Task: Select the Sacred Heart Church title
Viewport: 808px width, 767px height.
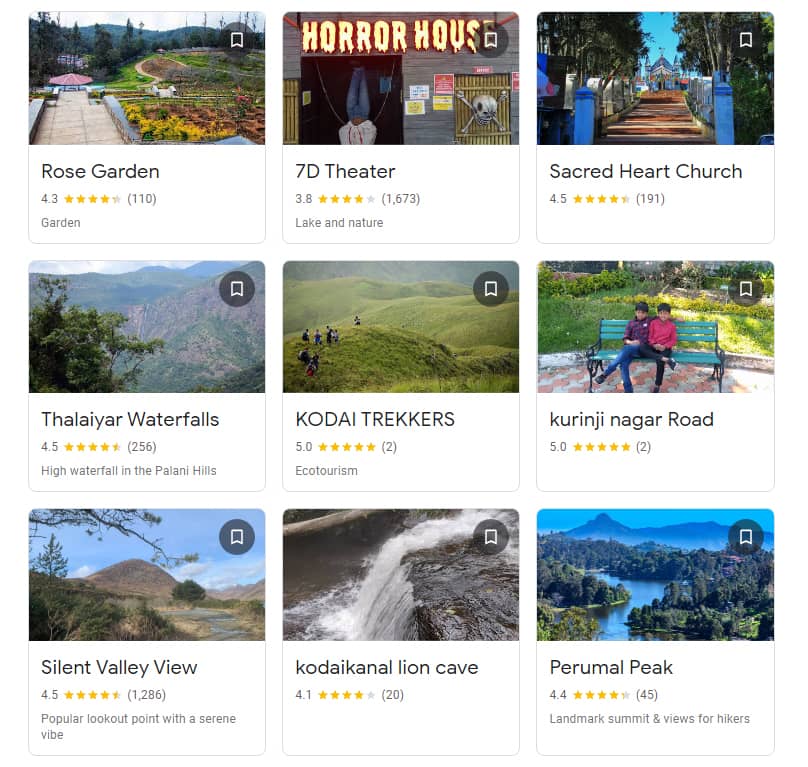Action: (646, 171)
